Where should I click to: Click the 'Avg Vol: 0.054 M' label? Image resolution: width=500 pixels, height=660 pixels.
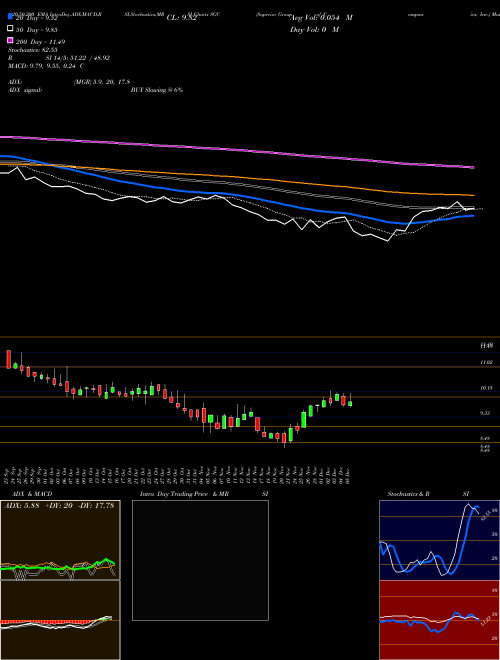pos(321,18)
